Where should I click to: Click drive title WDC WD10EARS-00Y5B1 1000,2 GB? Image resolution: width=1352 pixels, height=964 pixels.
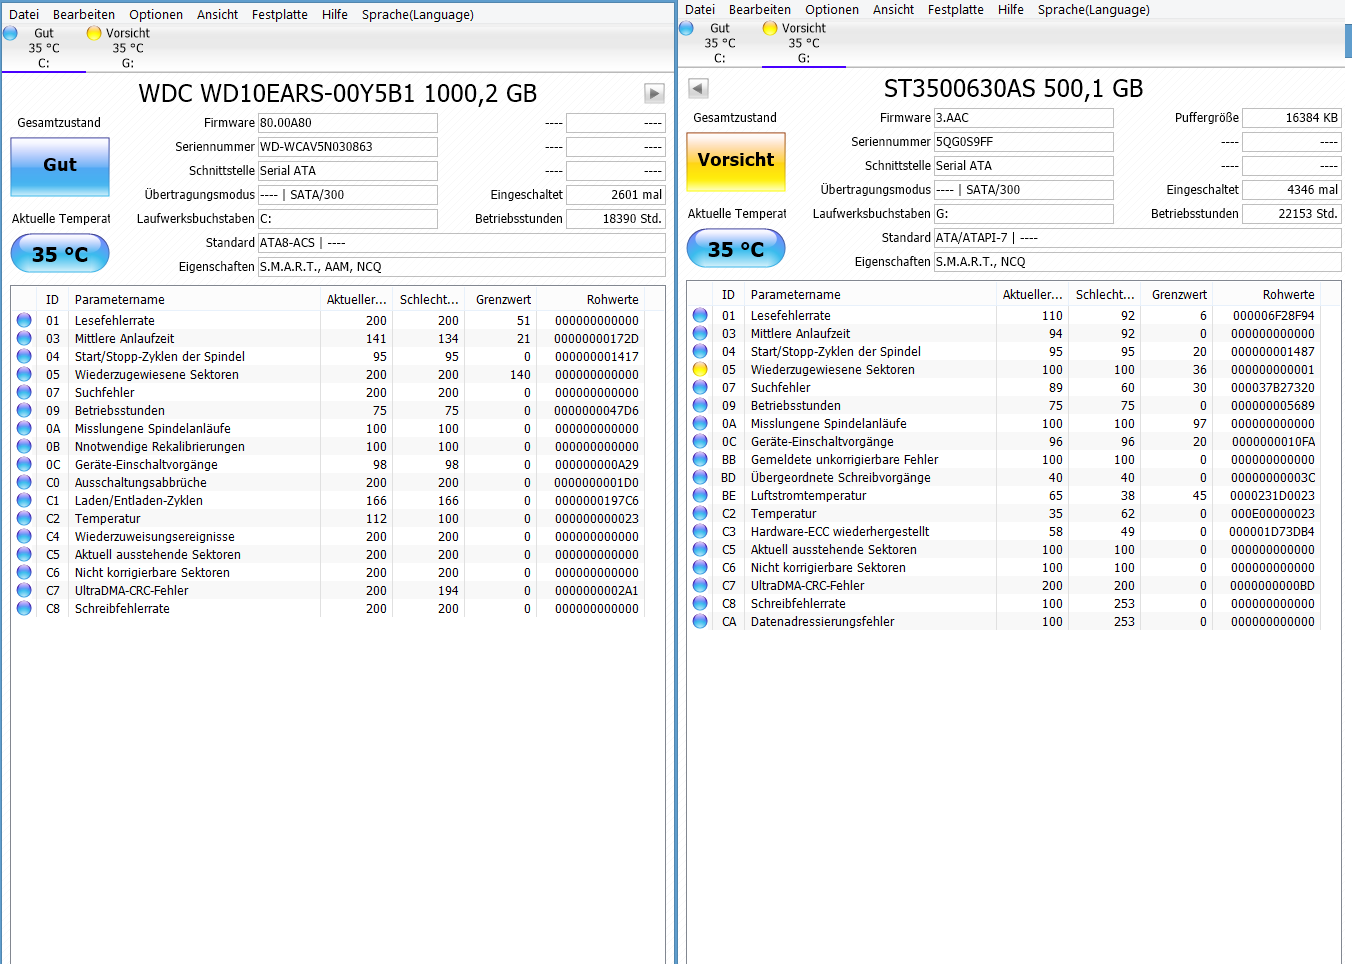point(338,94)
